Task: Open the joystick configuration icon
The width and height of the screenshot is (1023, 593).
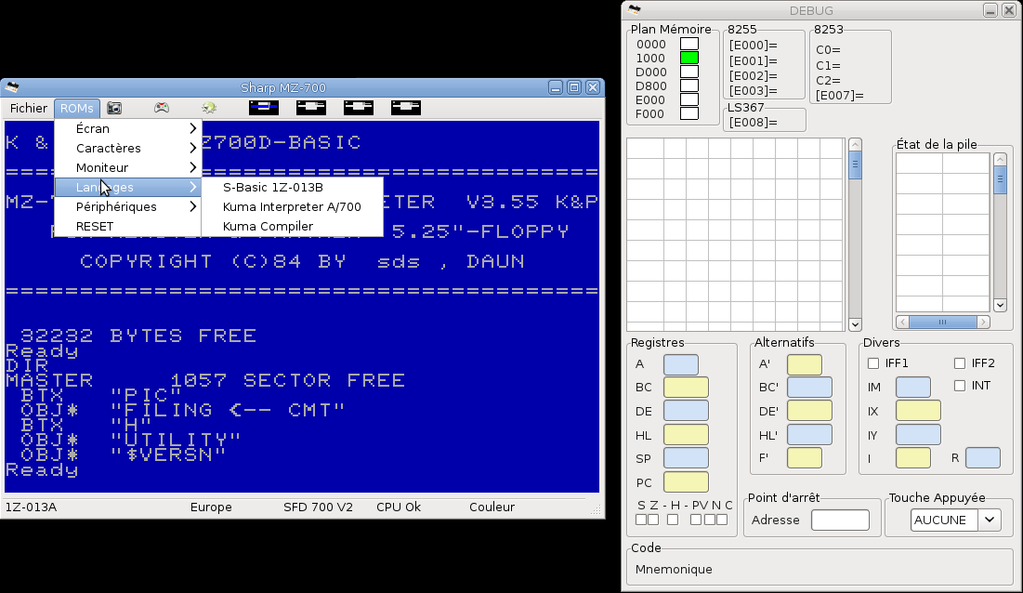Action: point(160,107)
